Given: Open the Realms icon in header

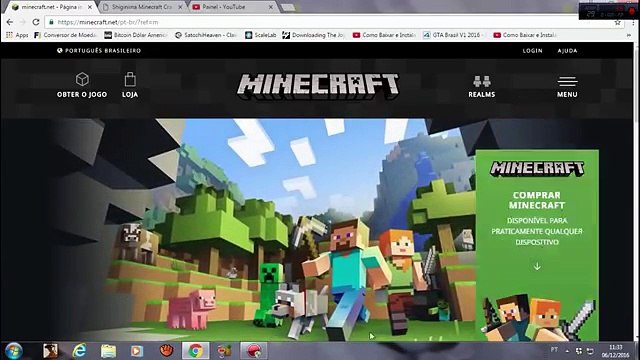Looking at the screenshot, I should point(482,81).
